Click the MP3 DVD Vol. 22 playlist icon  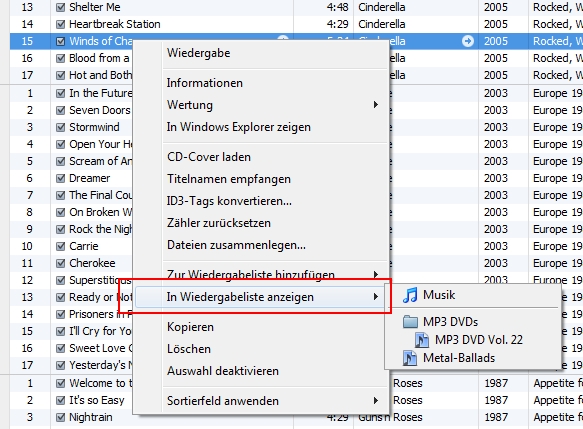coord(422,340)
